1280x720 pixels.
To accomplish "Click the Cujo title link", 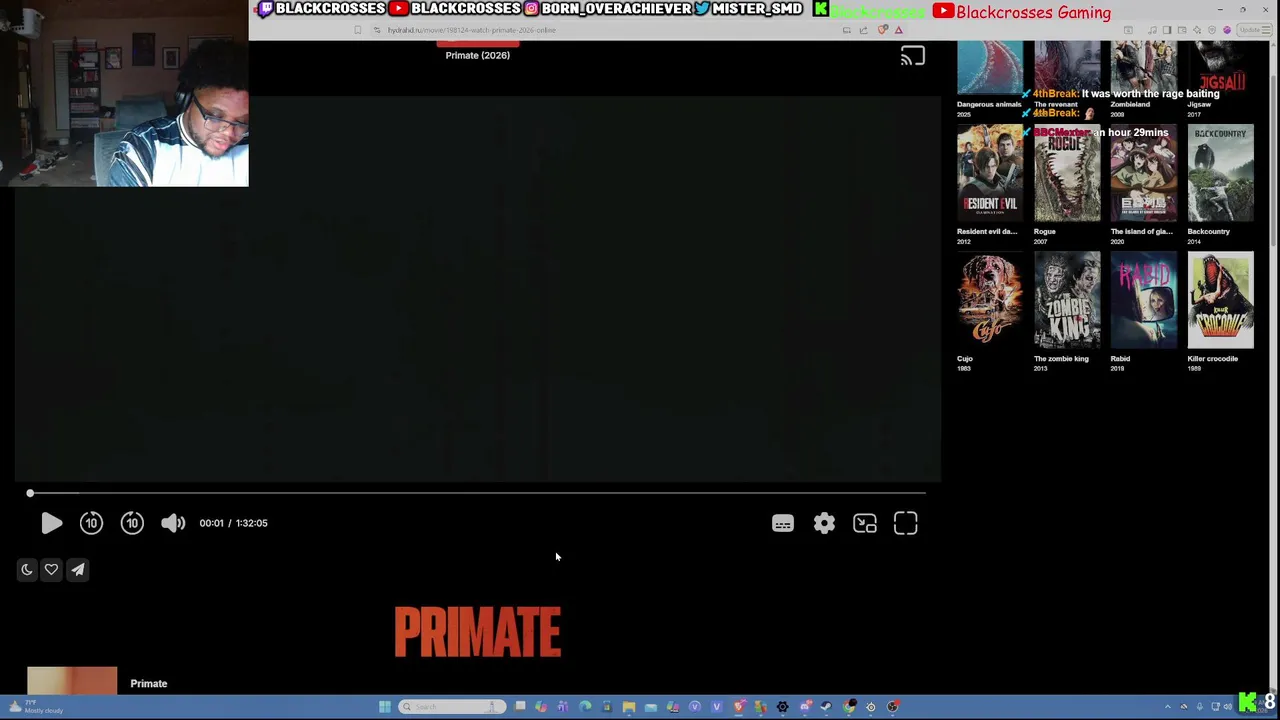I will click(964, 358).
